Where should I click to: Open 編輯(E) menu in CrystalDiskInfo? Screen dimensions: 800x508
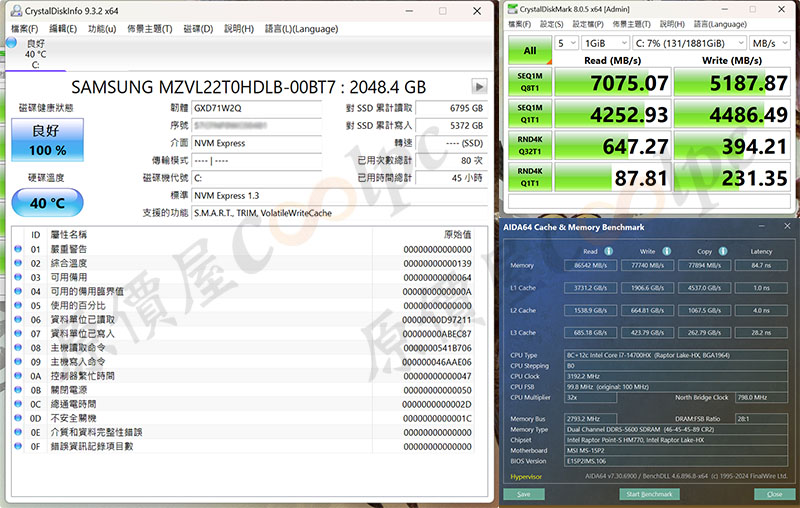63,29
